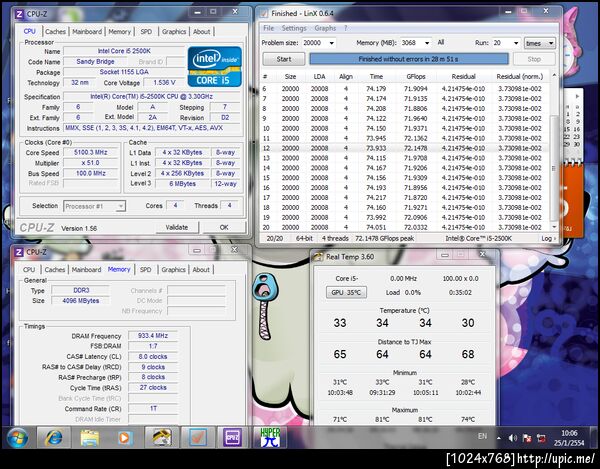The width and height of the screenshot is (600, 469).
Task: Open the times unit dropdown in LinX
Action: [540, 43]
